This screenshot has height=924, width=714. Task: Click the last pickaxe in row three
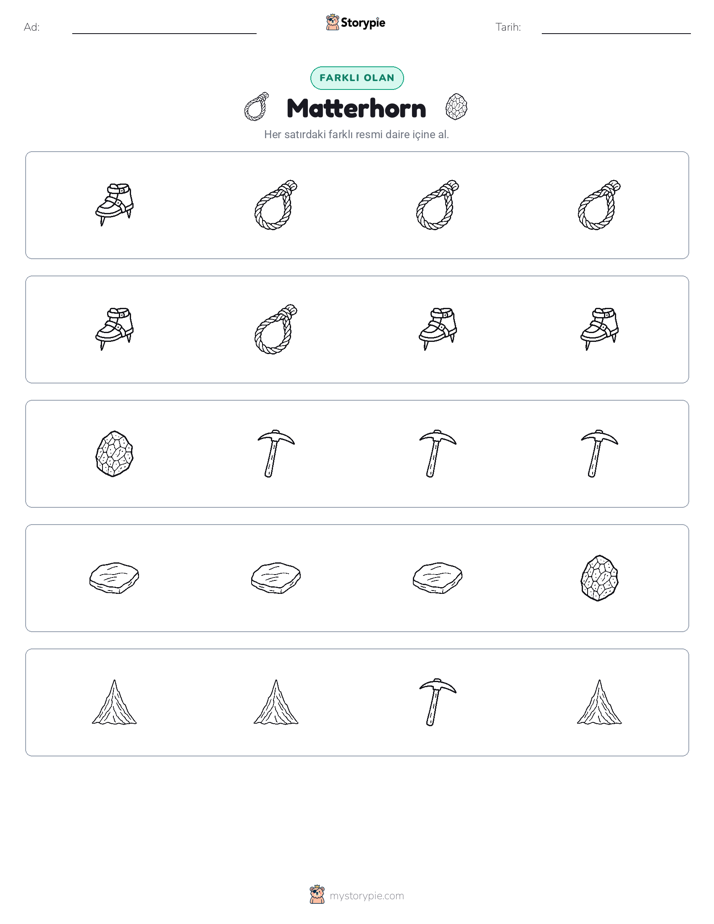(x=599, y=454)
